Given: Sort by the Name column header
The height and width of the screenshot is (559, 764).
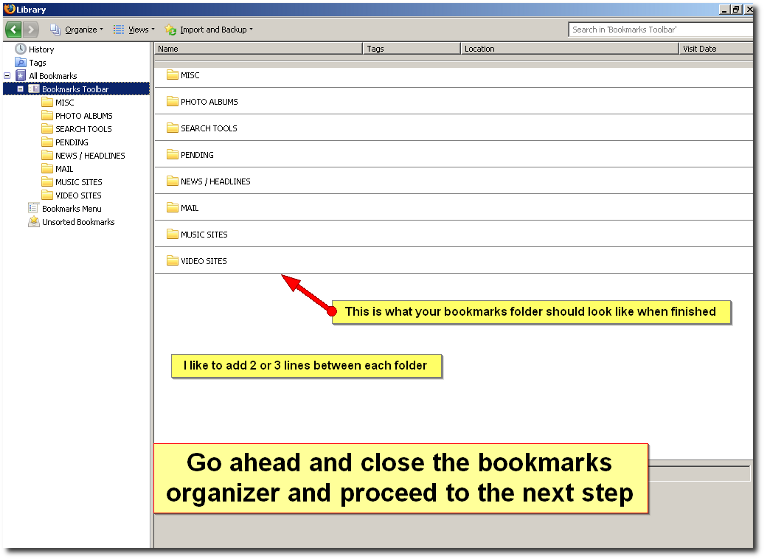Looking at the screenshot, I should point(259,49).
